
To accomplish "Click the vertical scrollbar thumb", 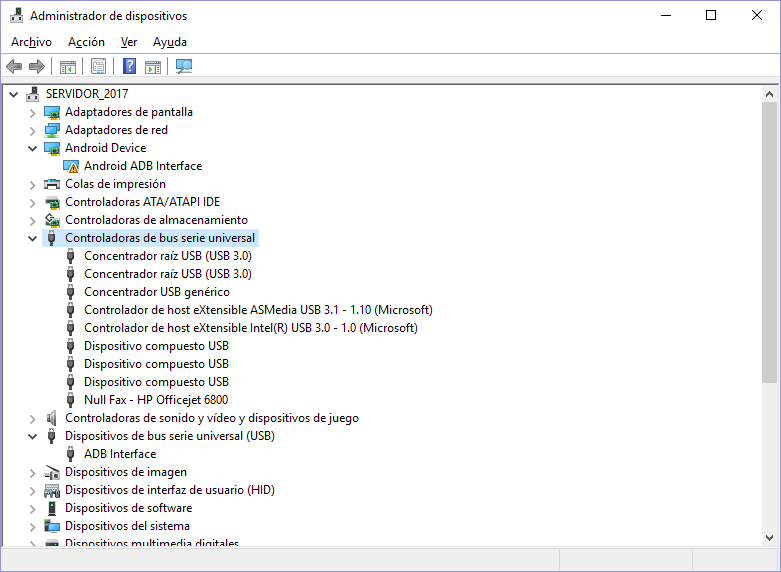I will (769, 243).
